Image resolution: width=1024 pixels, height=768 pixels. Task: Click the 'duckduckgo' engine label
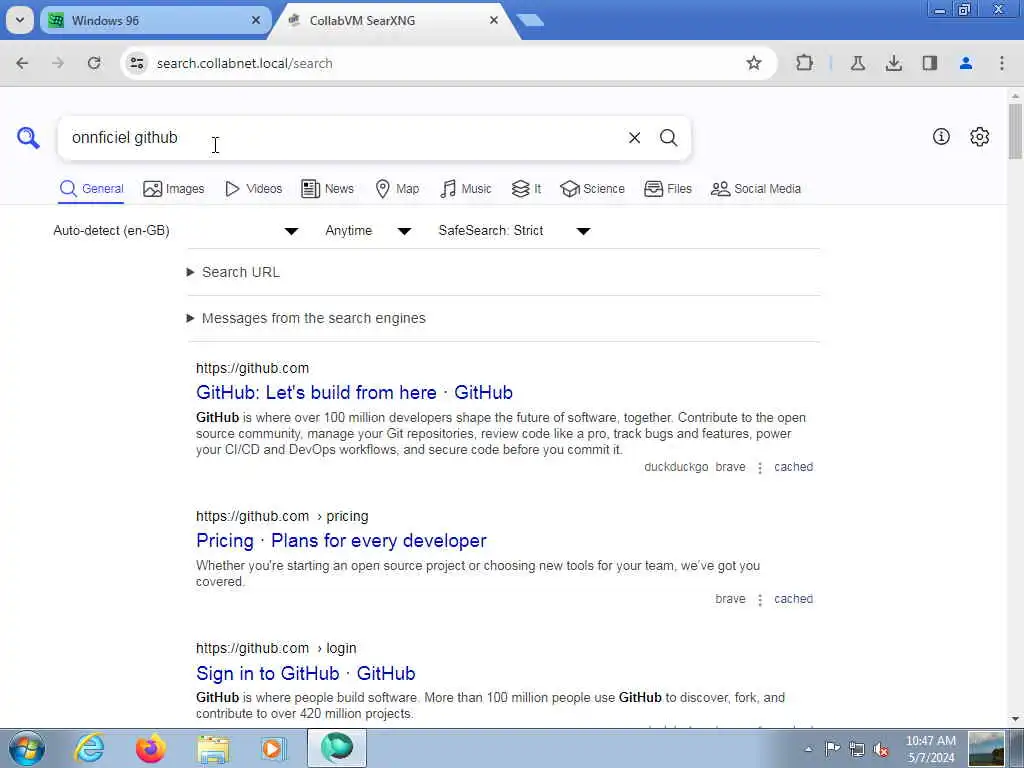(x=676, y=467)
